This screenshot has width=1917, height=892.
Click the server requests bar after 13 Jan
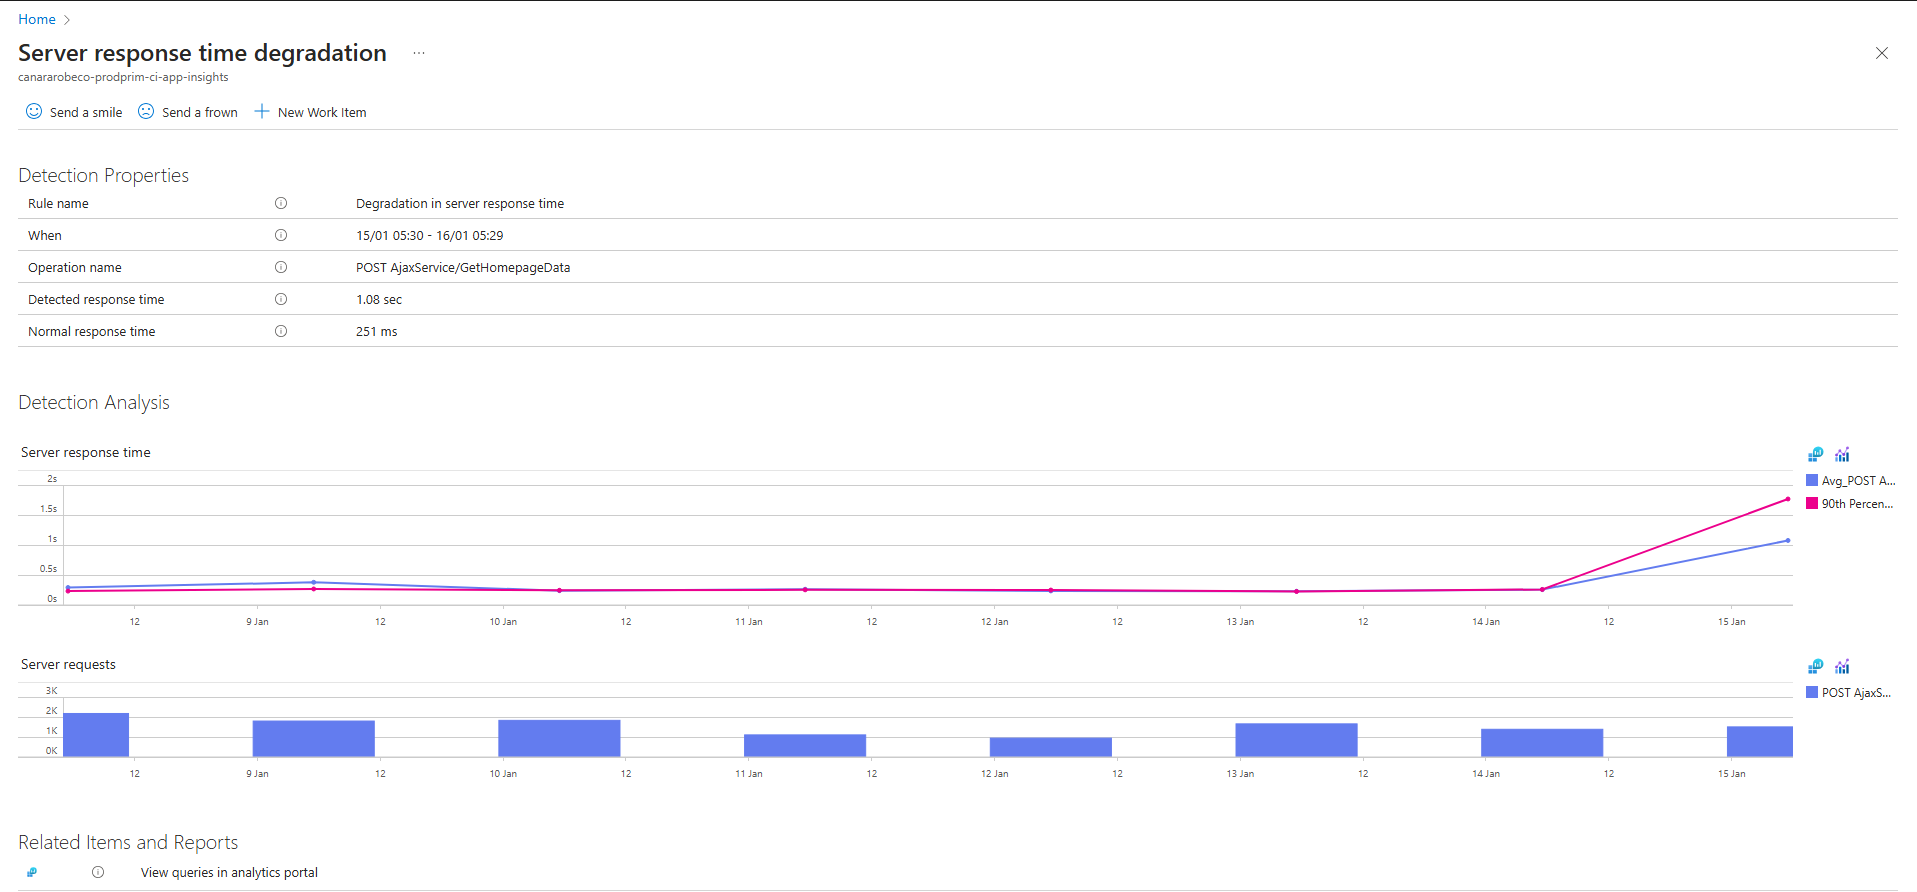click(1296, 739)
